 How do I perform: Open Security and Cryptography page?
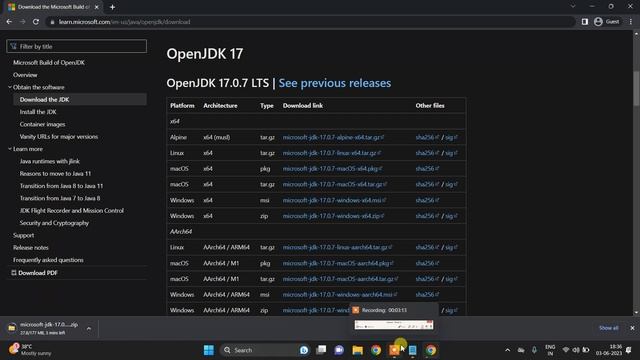[x=54, y=223]
